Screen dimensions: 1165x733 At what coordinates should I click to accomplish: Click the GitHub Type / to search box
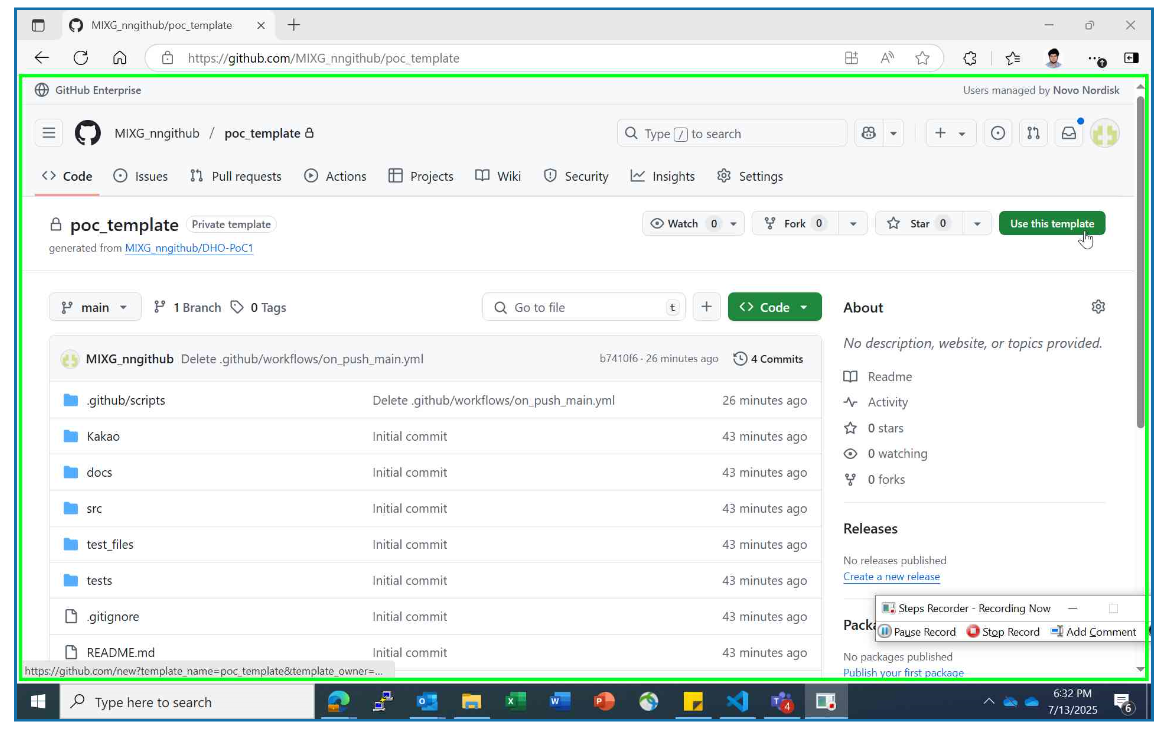pyautogui.click(x=732, y=134)
